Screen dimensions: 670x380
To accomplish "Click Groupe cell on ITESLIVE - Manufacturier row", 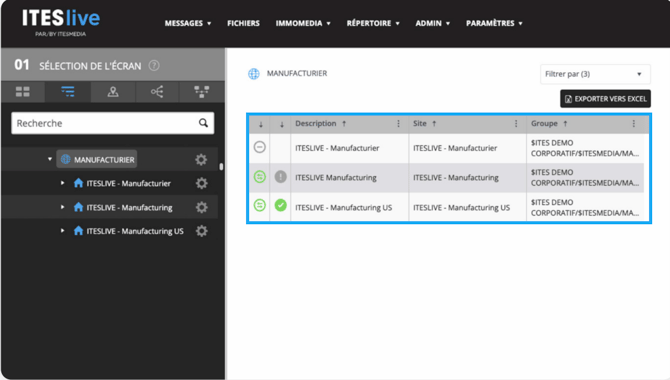I will [x=585, y=148].
